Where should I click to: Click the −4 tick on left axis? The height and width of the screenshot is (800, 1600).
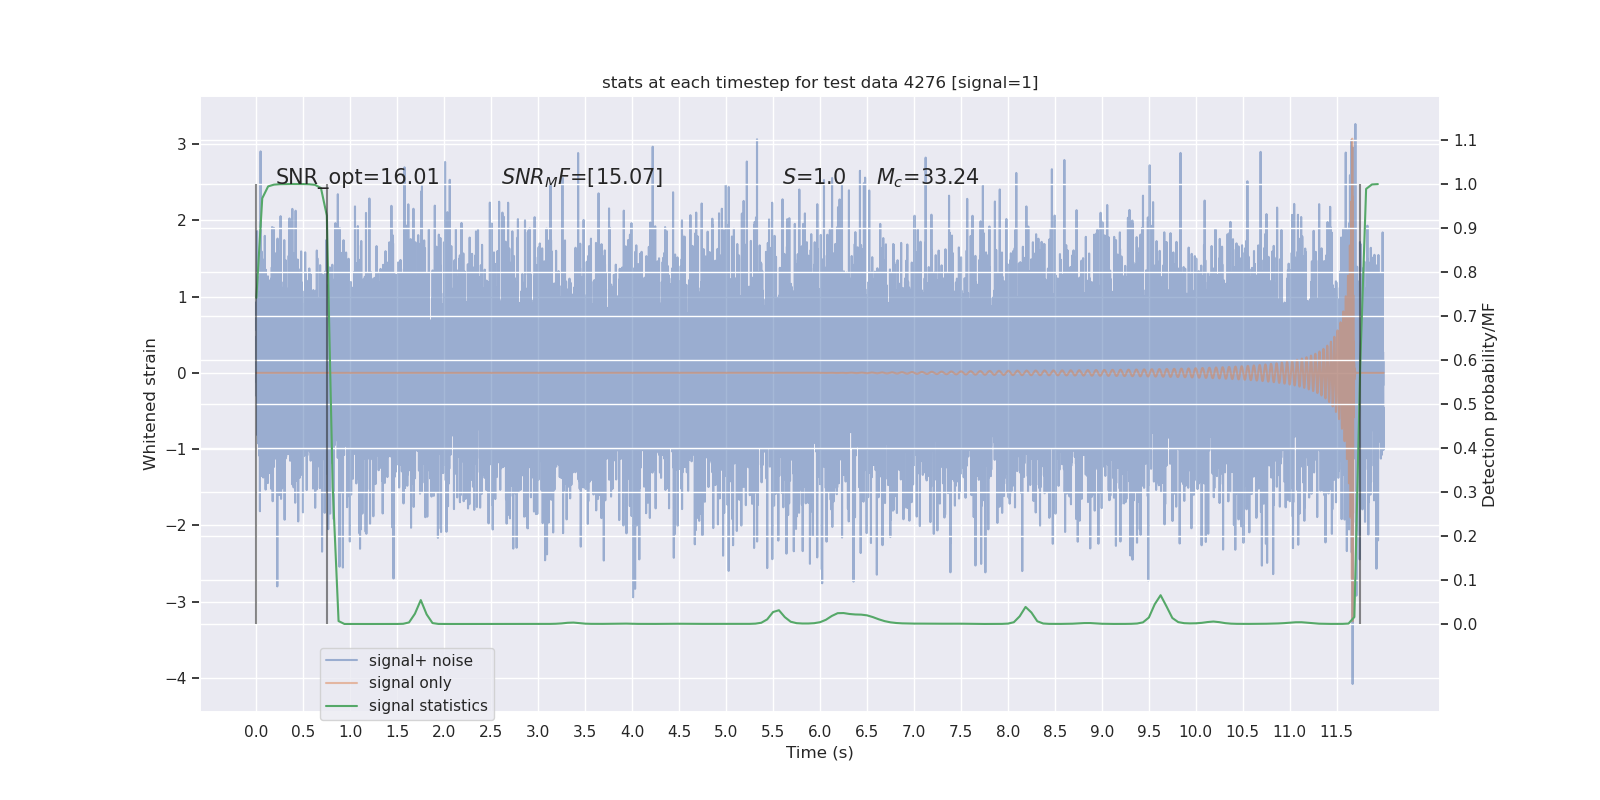point(177,679)
